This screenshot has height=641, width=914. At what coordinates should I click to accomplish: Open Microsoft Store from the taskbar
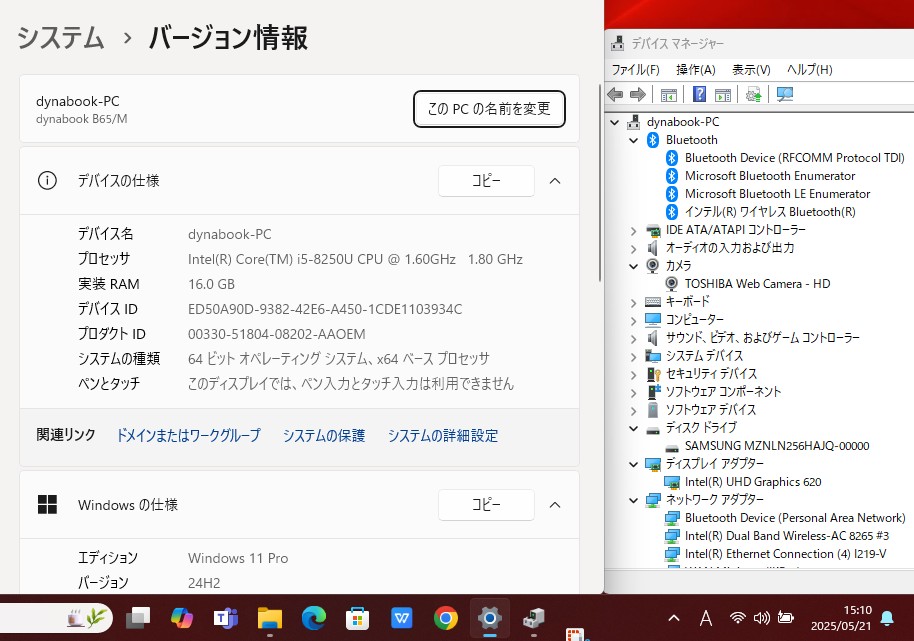(x=357, y=618)
